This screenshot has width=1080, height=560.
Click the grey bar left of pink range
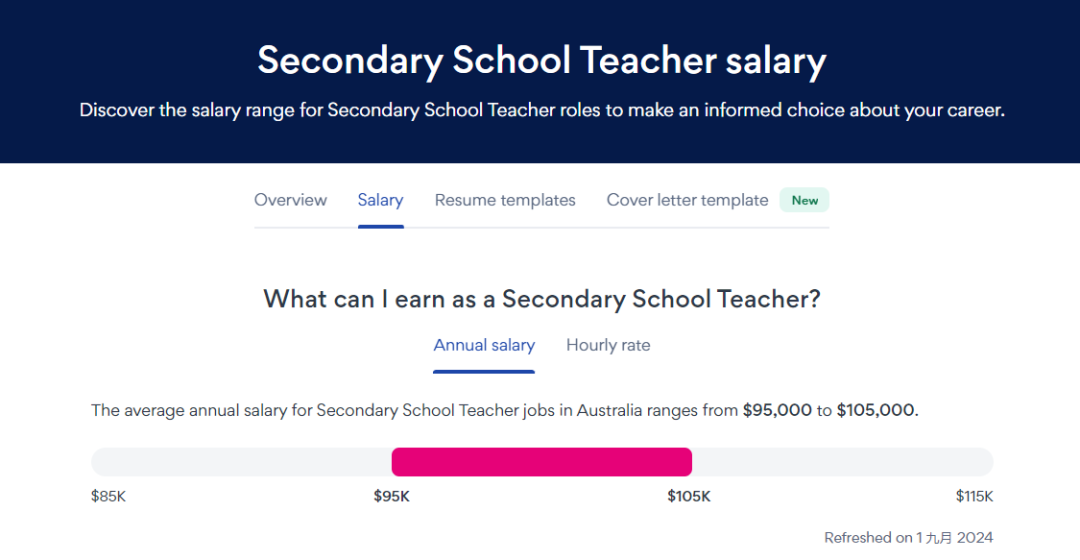pyautogui.click(x=240, y=462)
